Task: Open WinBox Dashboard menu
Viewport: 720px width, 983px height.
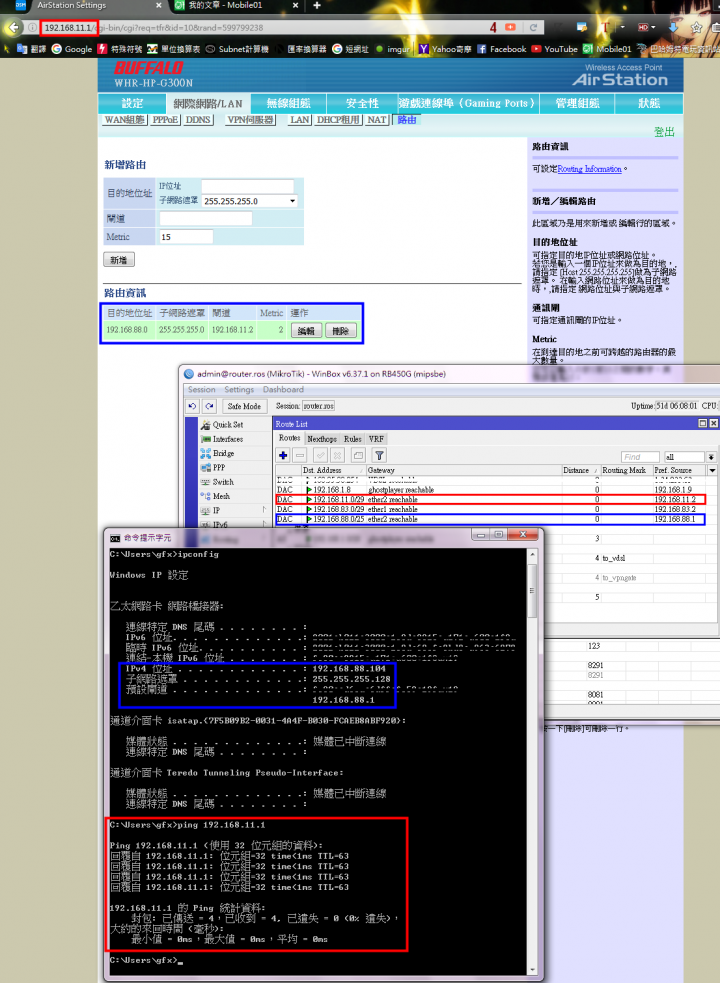Action: (x=283, y=389)
